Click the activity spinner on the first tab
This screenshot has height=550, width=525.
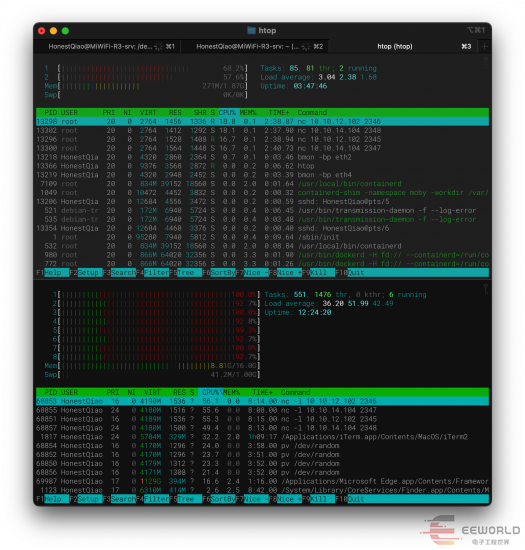click(159, 47)
